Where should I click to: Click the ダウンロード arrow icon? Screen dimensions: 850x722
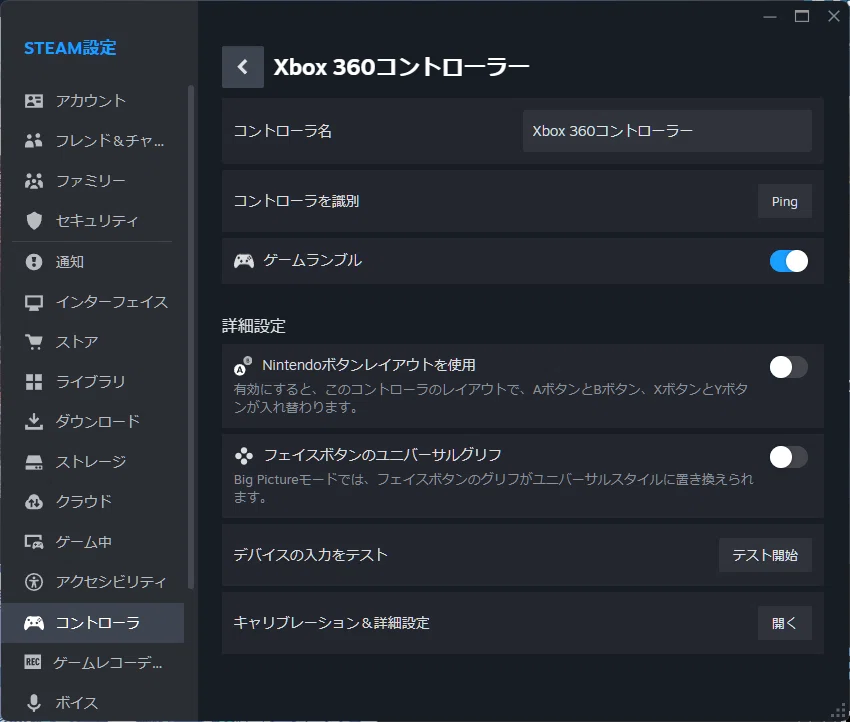point(34,422)
